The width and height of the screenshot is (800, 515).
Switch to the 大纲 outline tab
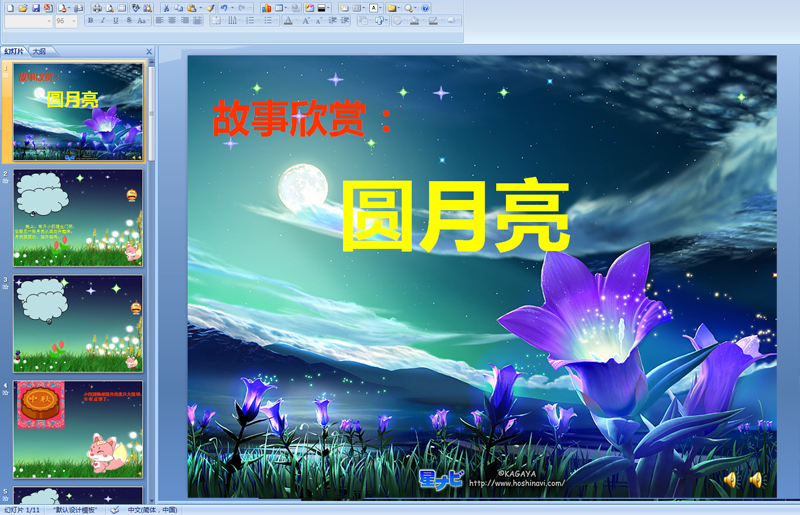(x=39, y=52)
